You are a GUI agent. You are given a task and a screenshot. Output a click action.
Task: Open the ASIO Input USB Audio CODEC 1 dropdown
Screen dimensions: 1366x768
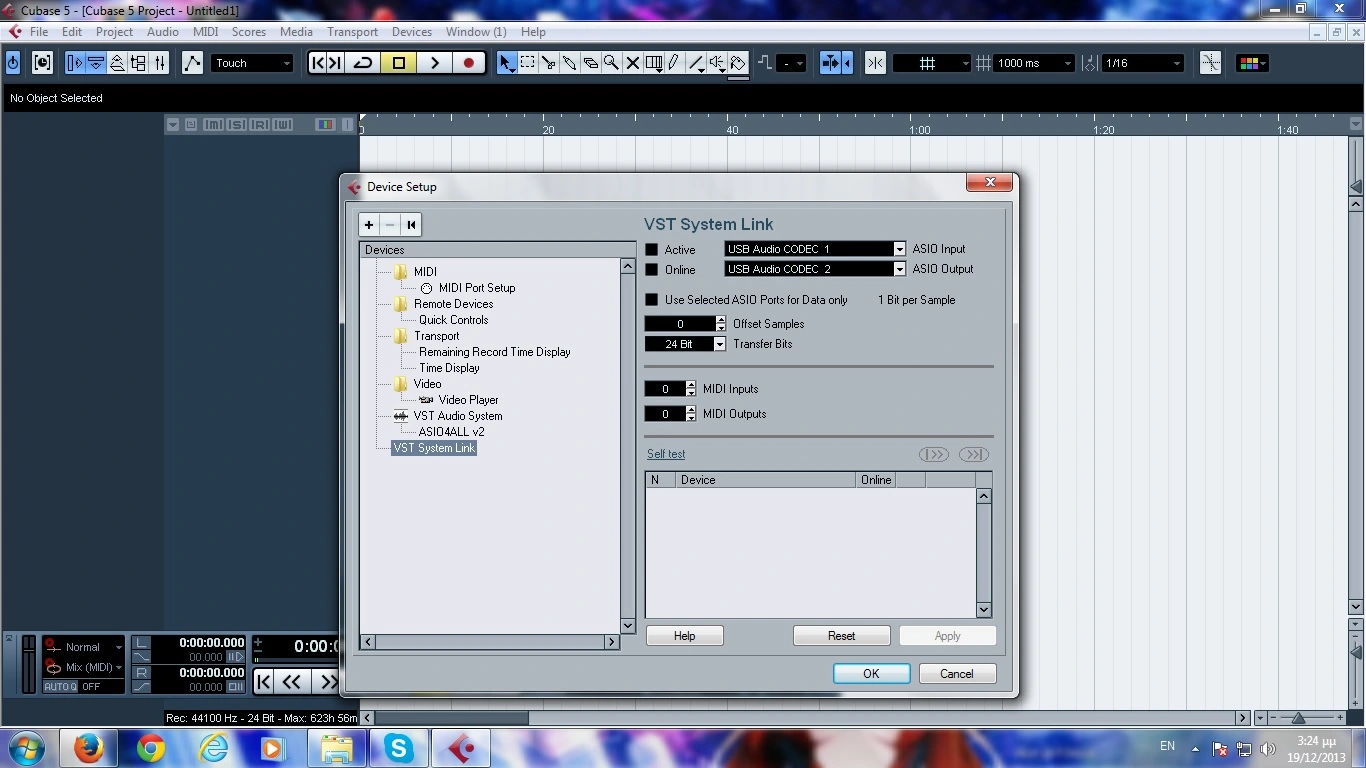point(815,249)
